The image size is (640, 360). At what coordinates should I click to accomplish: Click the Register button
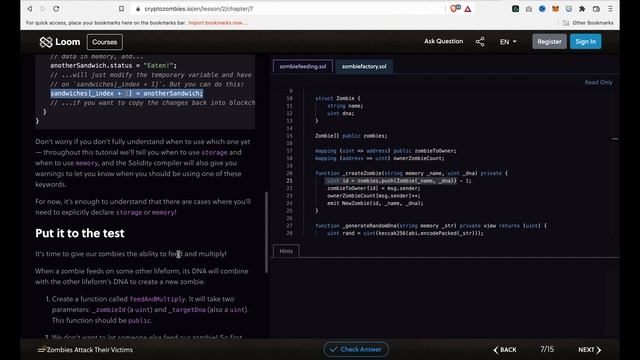[x=549, y=42]
